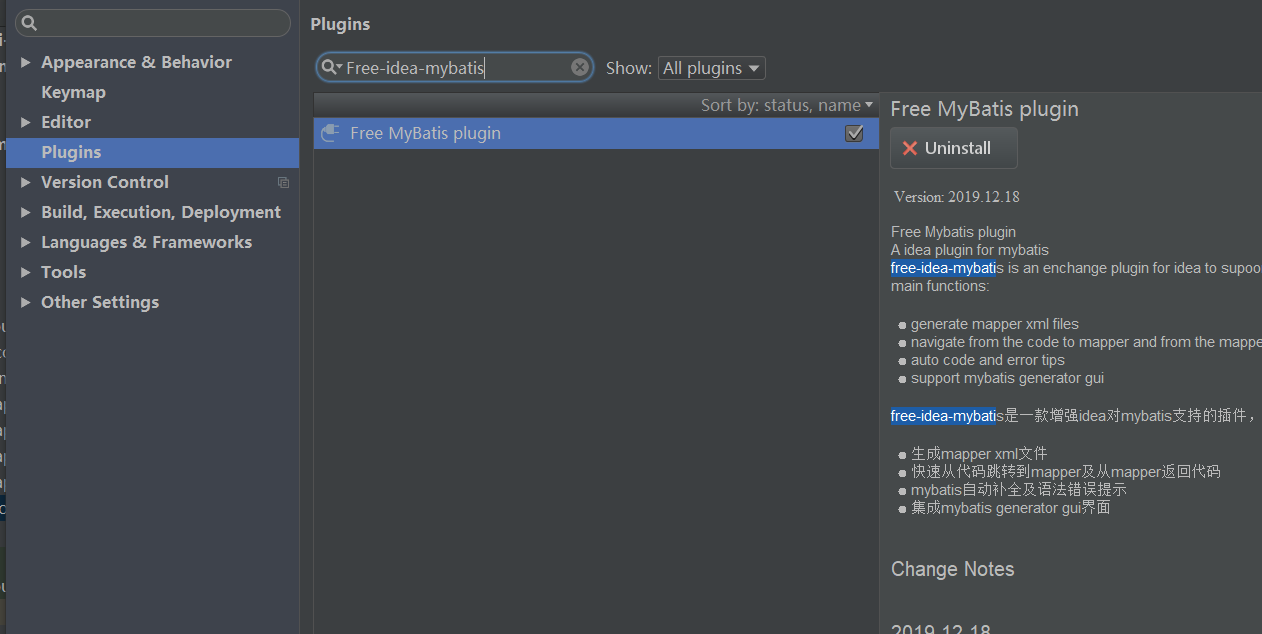This screenshot has height=634, width=1262.
Task: Open the Show All plugins dropdown
Action: point(712,68)
